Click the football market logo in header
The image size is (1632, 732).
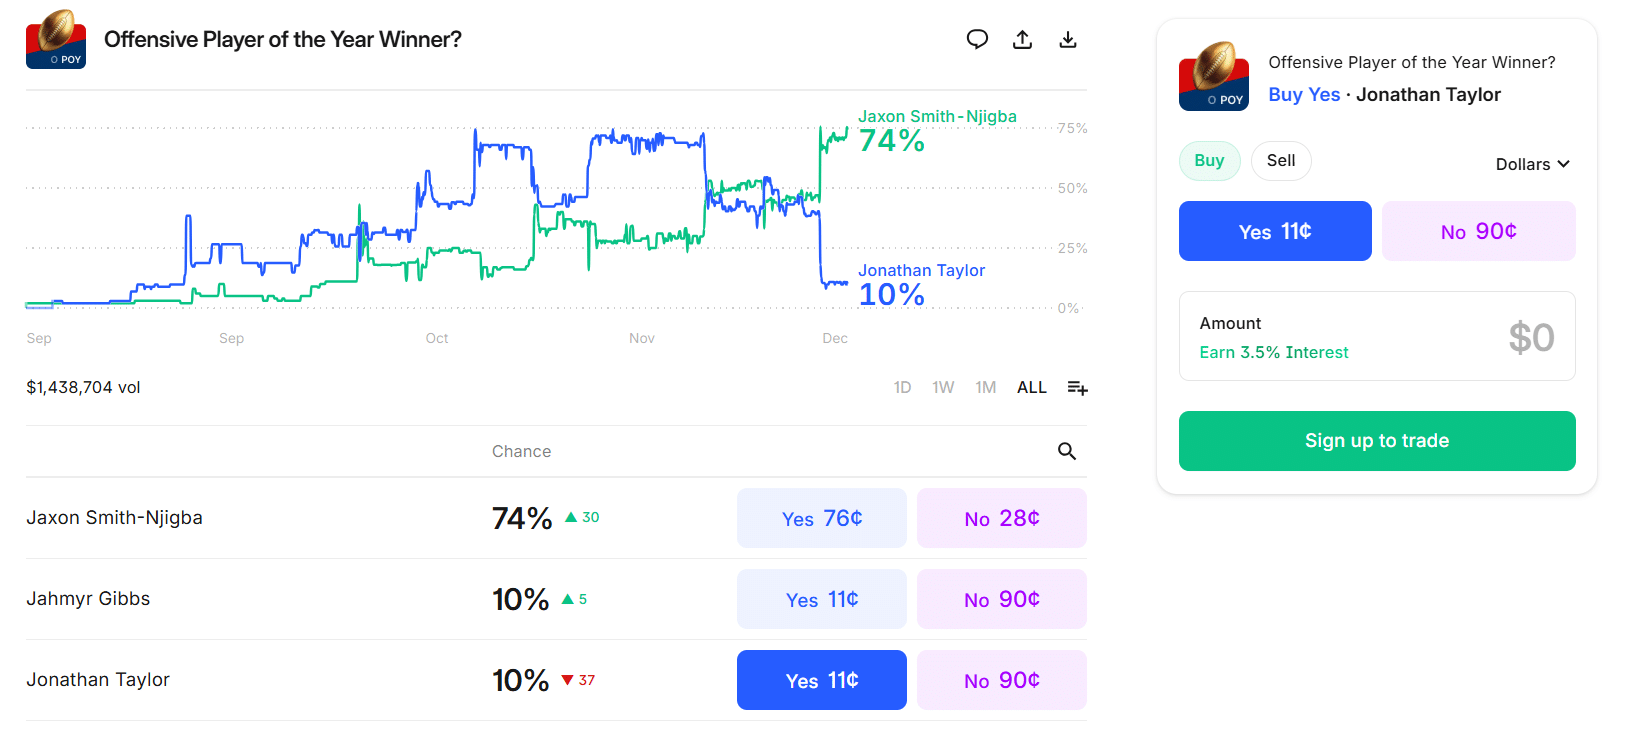(x=56, y=40)
